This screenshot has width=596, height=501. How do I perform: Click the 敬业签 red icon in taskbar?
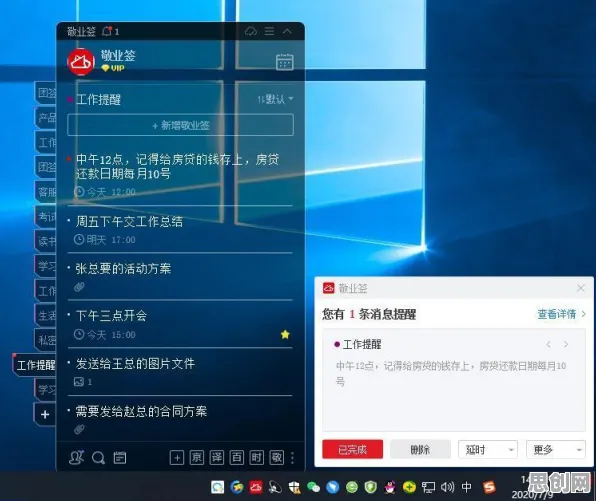256,487
